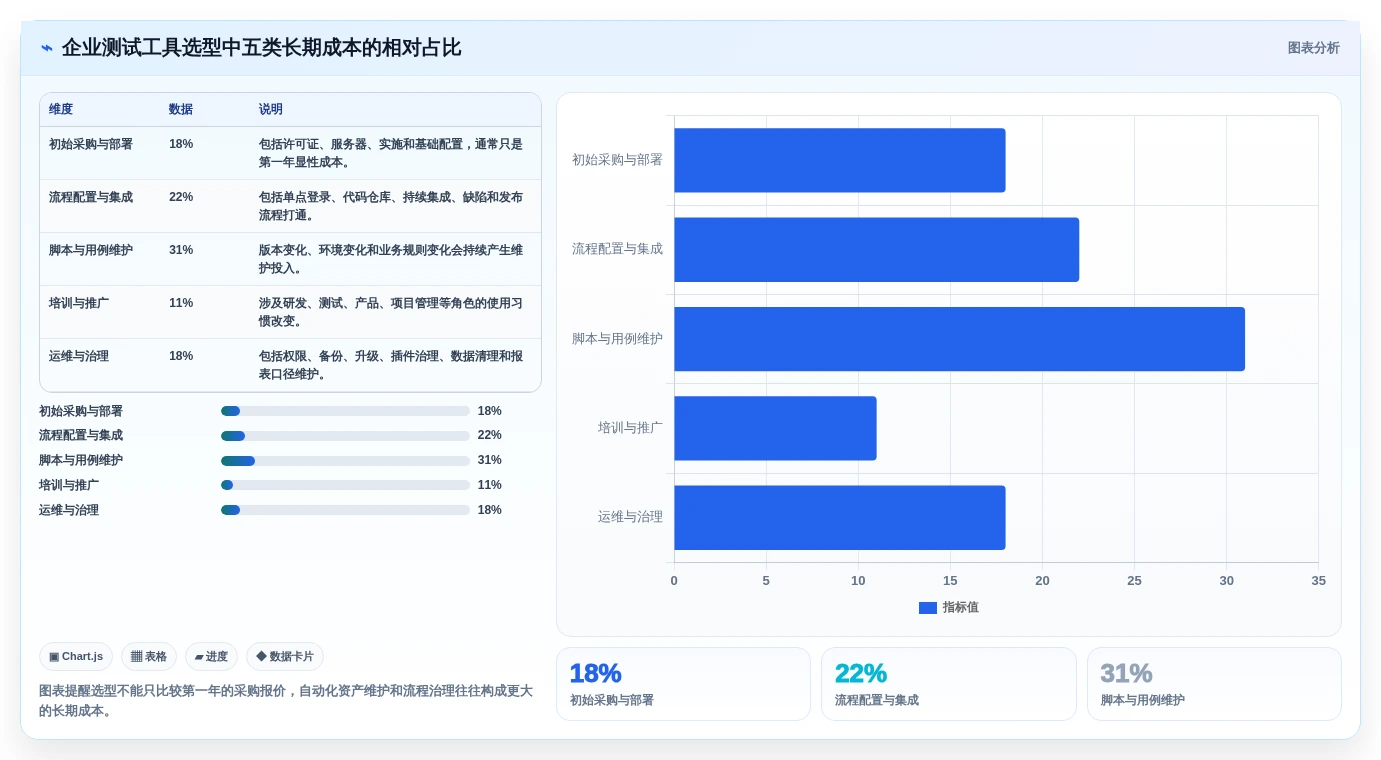This screenshot has height=760, width=1381.
Task: Click the 31% value in the table
Action: click(181, 250)
